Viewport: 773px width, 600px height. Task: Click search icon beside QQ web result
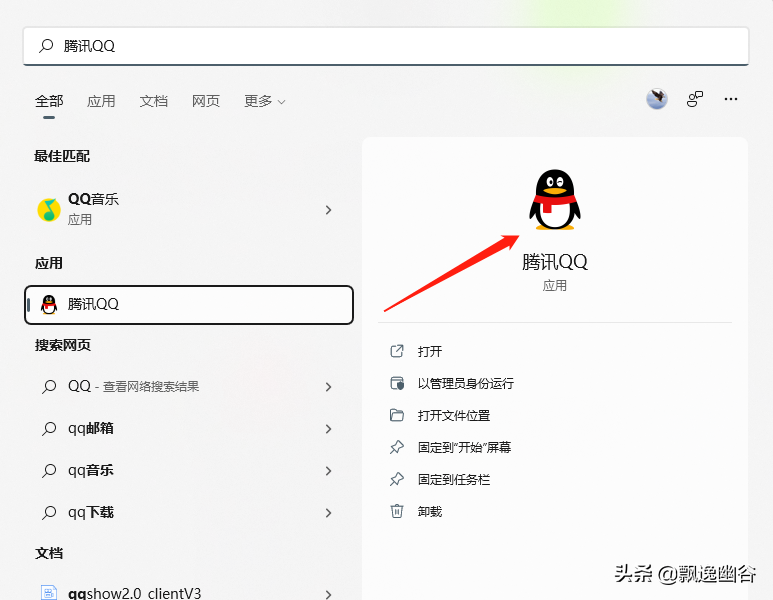click(49, 387)
